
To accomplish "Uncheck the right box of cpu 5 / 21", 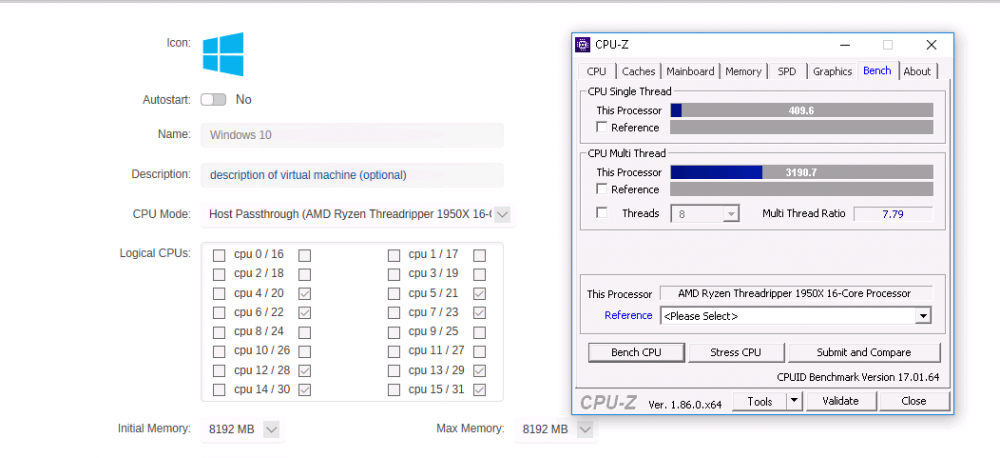I will pos(480,294).
